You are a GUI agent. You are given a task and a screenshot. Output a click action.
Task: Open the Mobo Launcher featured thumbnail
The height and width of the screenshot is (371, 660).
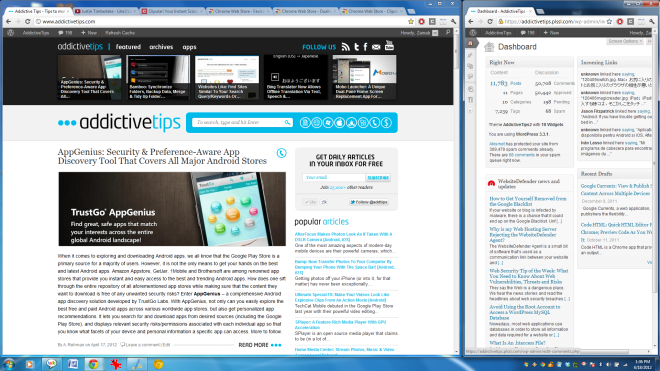(365, 77)
